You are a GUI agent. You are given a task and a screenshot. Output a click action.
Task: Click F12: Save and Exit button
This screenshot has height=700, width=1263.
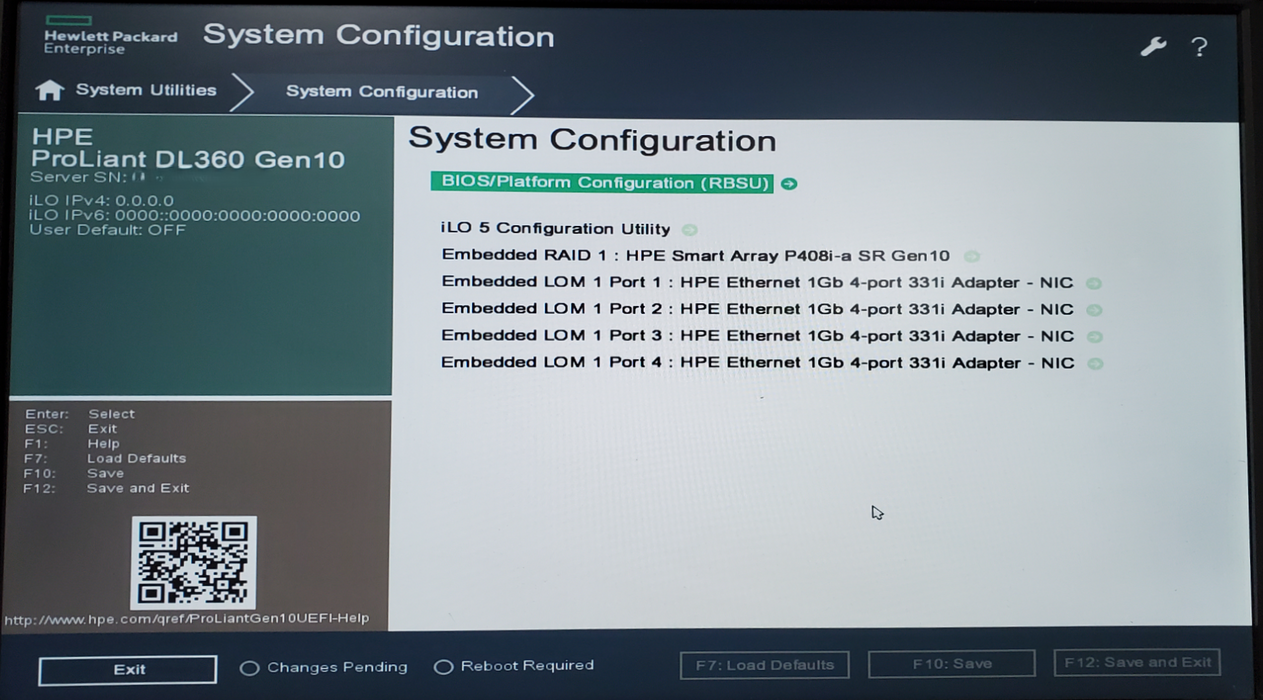tap(1137, 662)
